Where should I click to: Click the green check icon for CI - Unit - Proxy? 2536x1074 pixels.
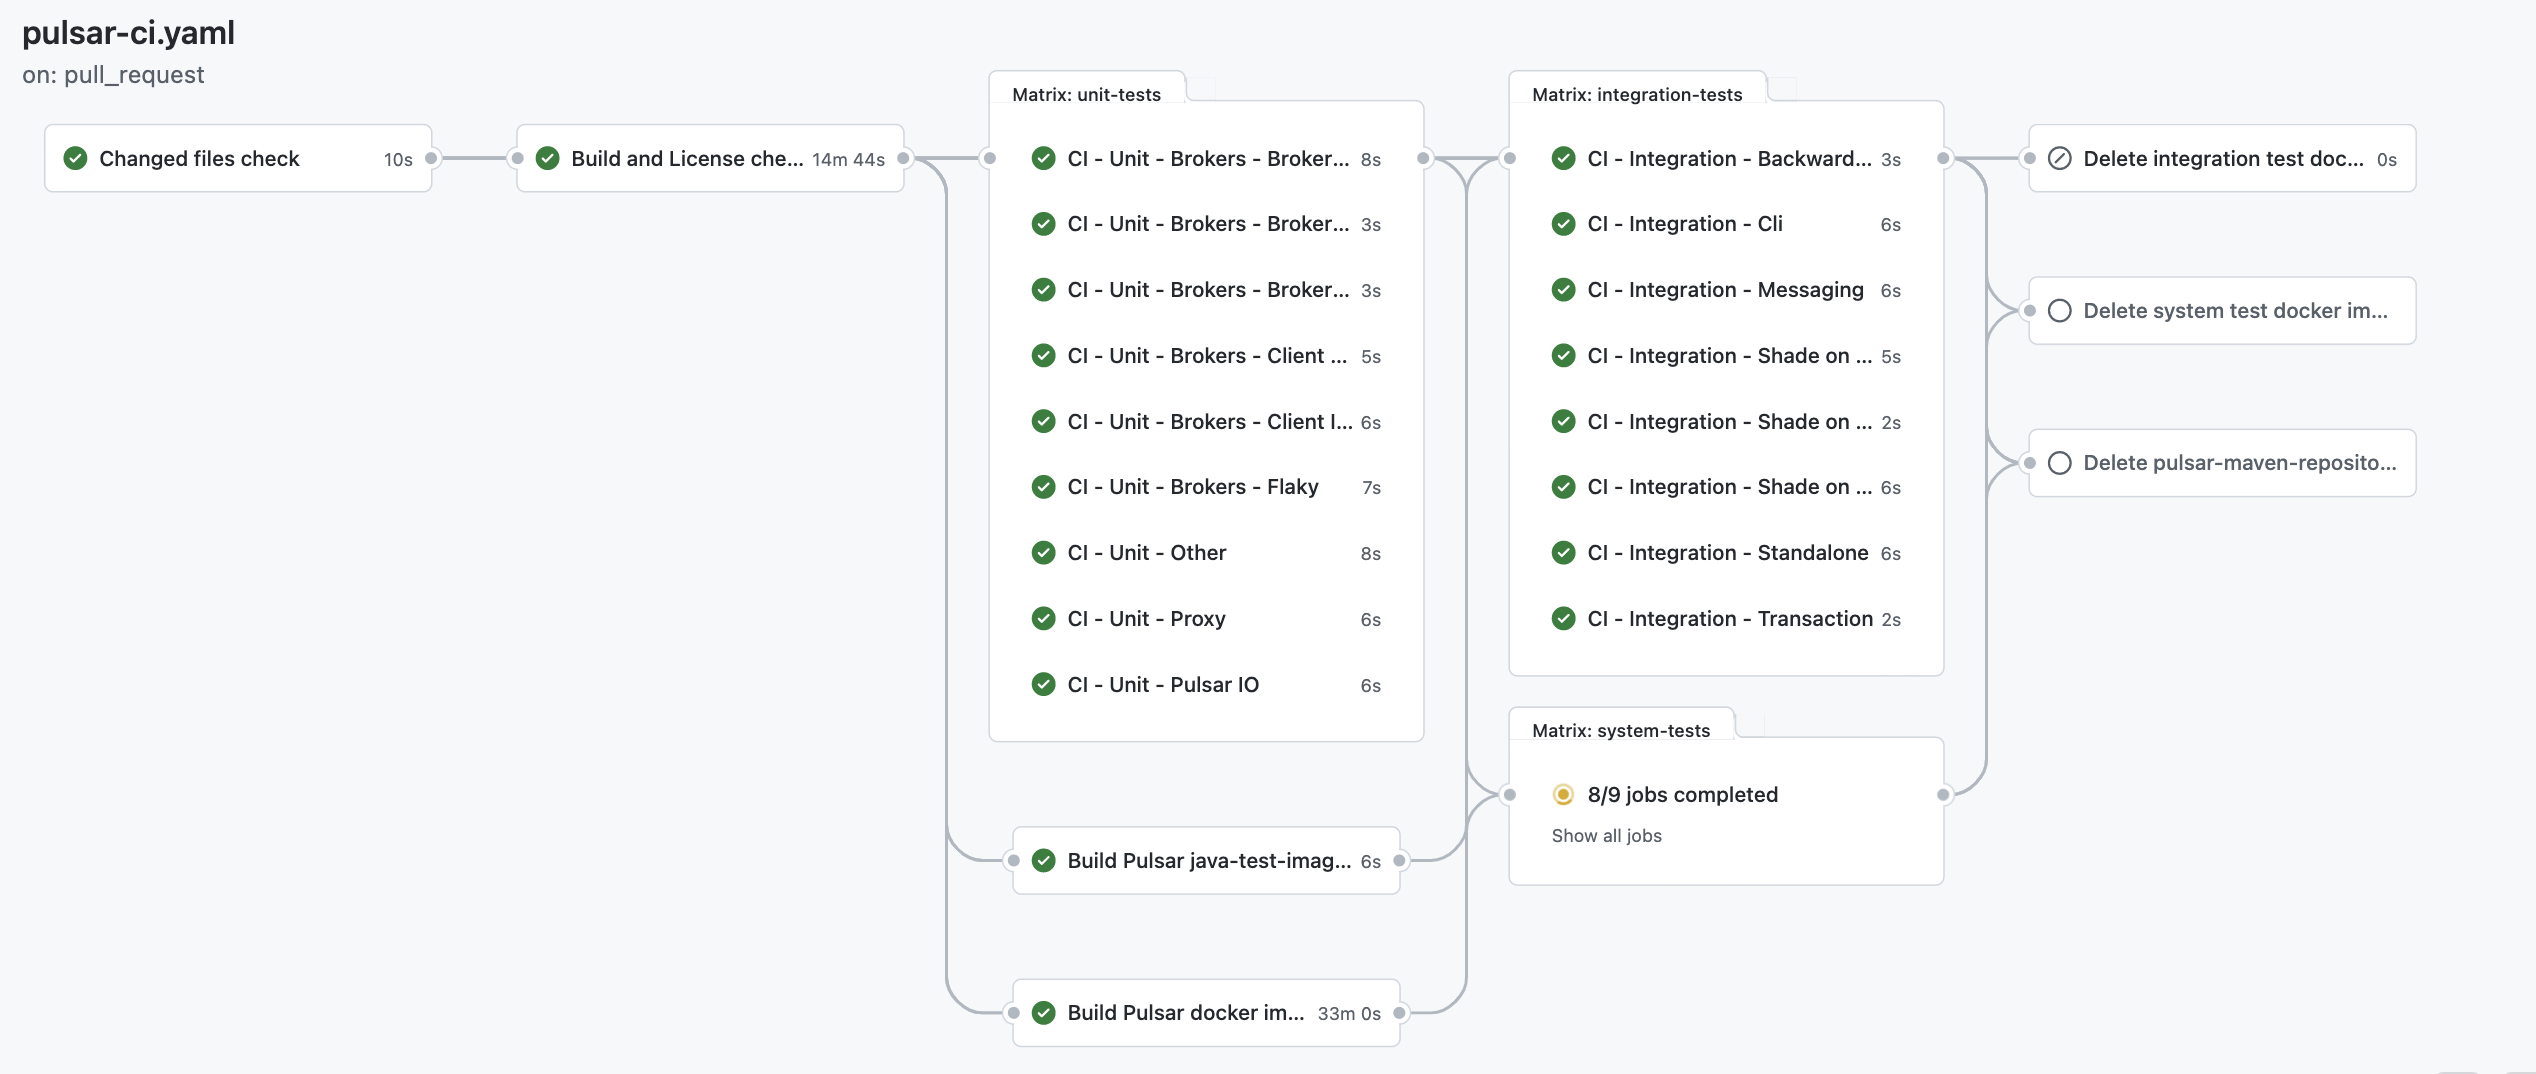click(1043, 619)
